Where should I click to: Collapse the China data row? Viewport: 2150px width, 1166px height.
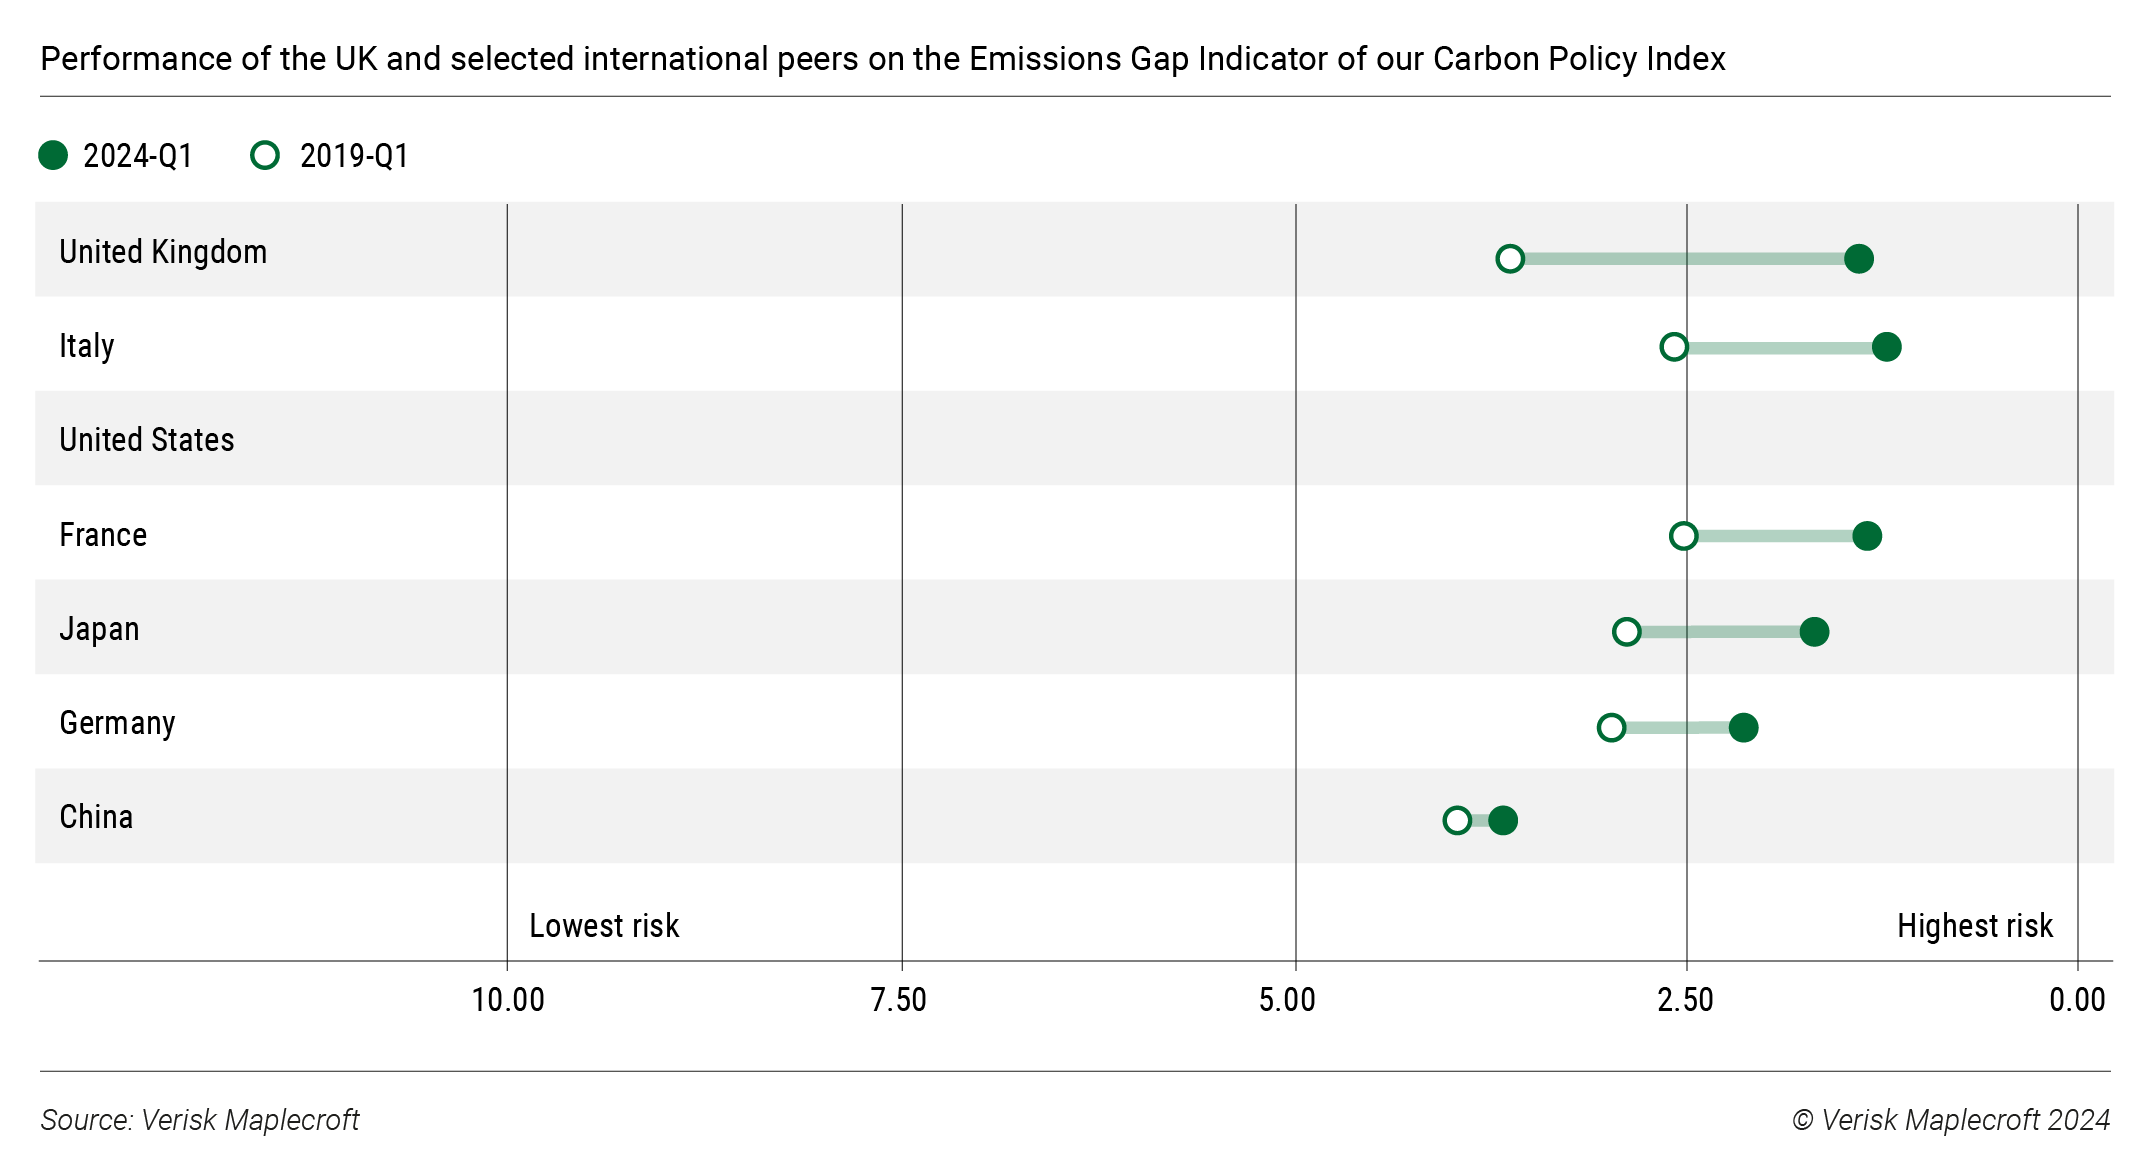[x=96, y=817]
